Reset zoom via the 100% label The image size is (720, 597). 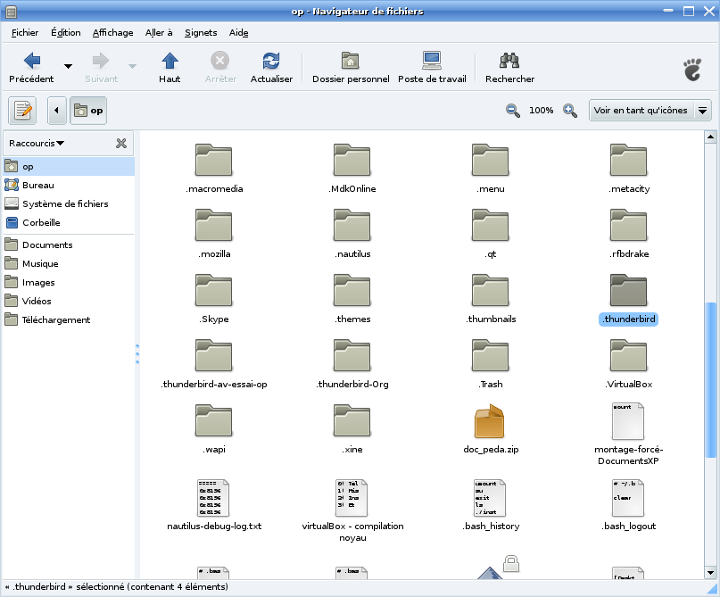(541, 110)
